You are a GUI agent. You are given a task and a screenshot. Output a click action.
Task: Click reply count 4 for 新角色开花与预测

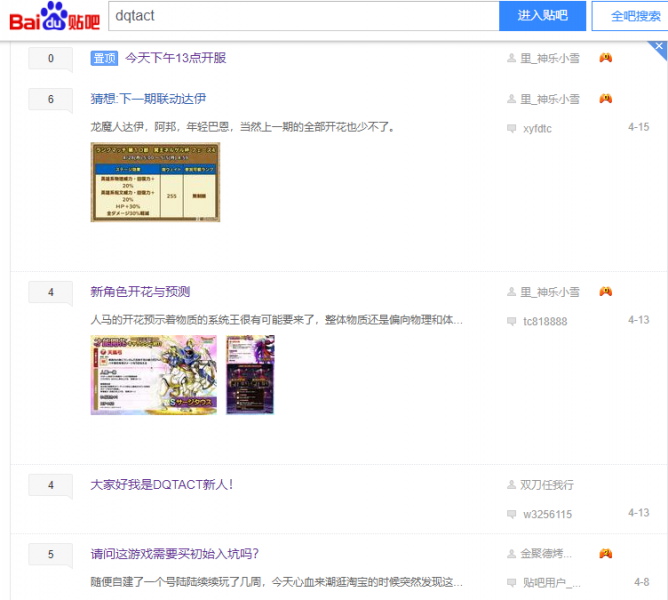point(51,292)
